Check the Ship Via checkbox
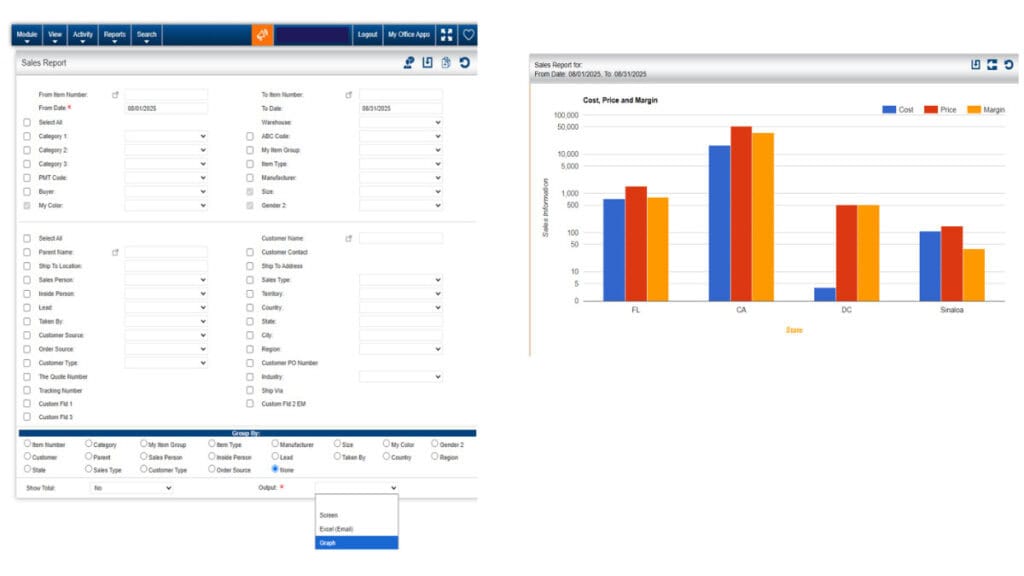 tap(249, 391)
